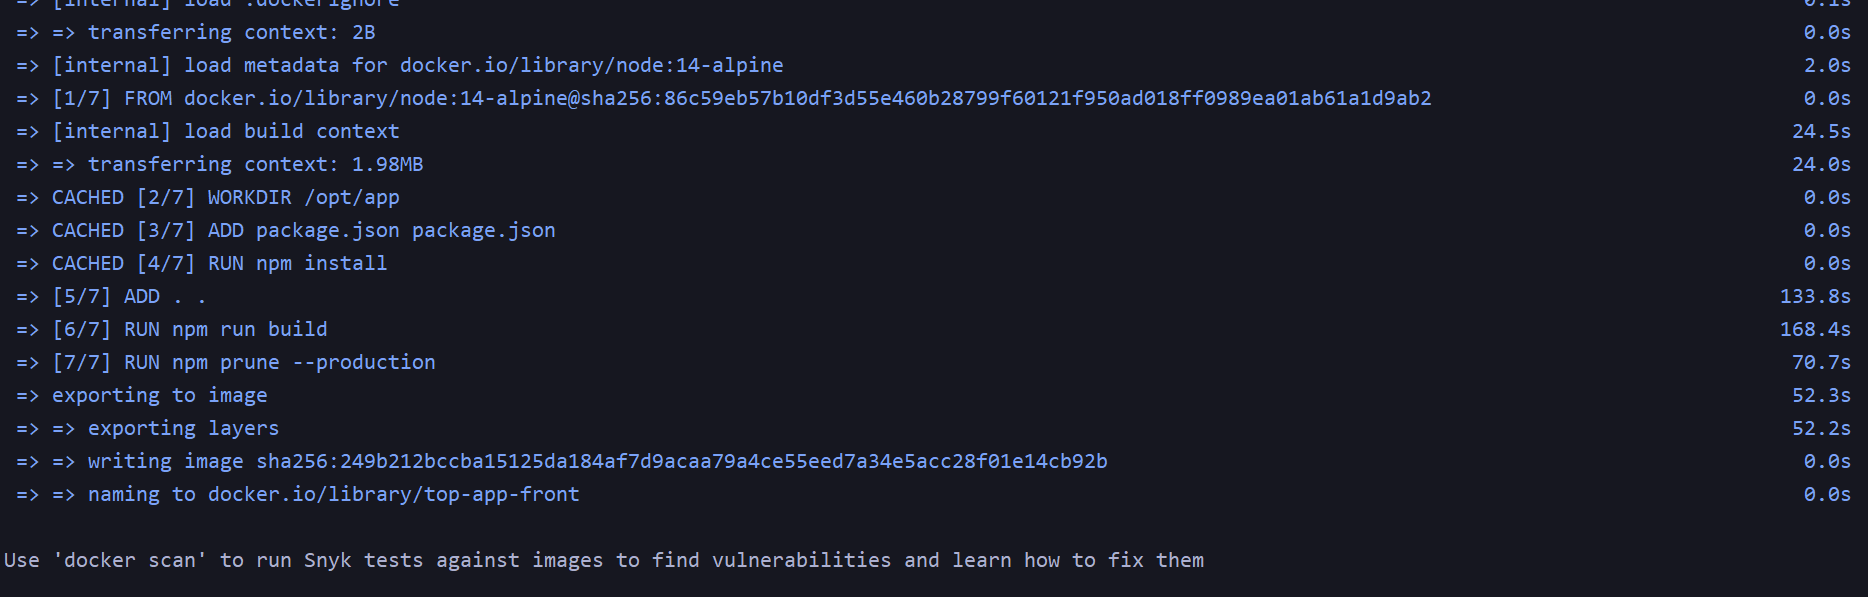The width and height of the screenshot is (1868, 597).
Task: Click the 'exporting to image' line
Action: click(x=160, y=395)
